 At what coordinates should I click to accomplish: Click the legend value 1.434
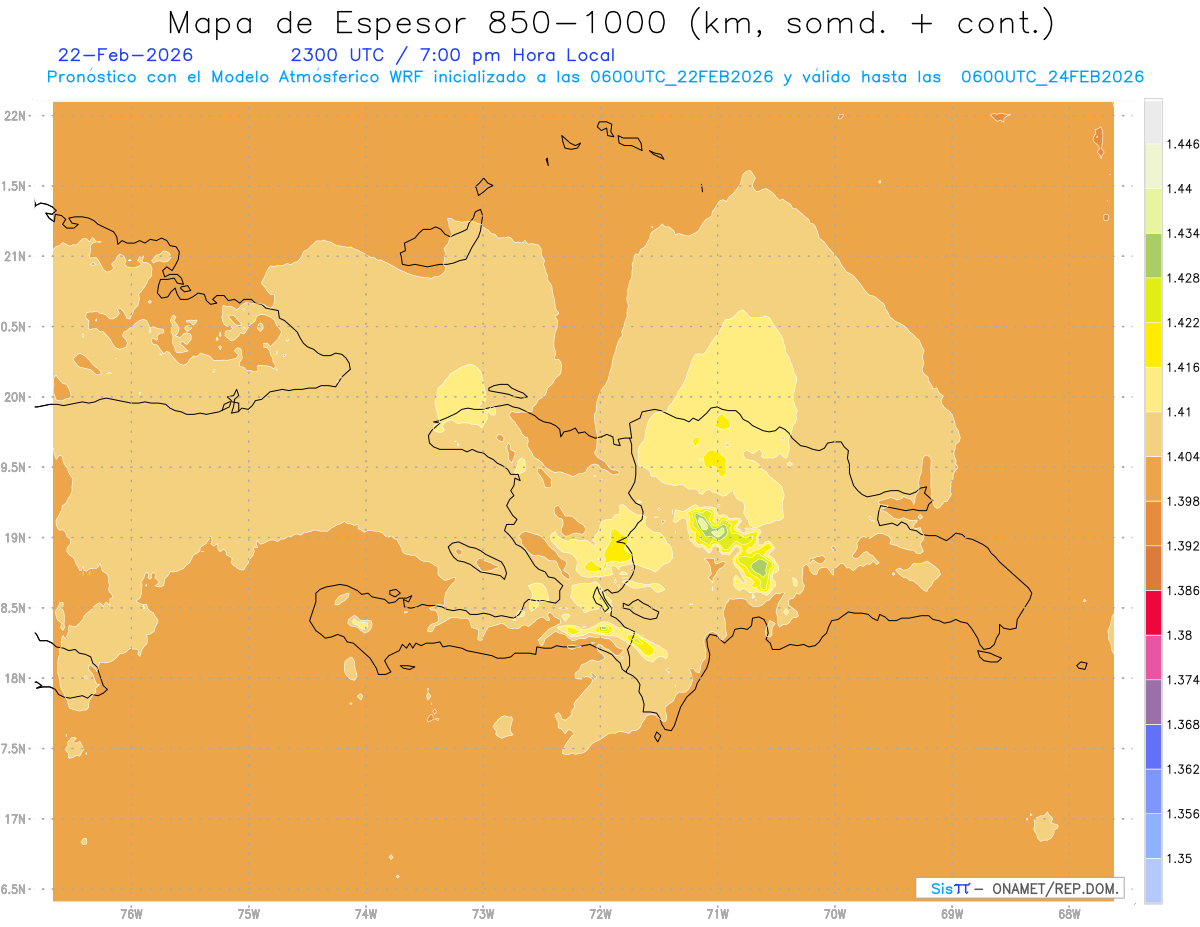(1183, 233)
